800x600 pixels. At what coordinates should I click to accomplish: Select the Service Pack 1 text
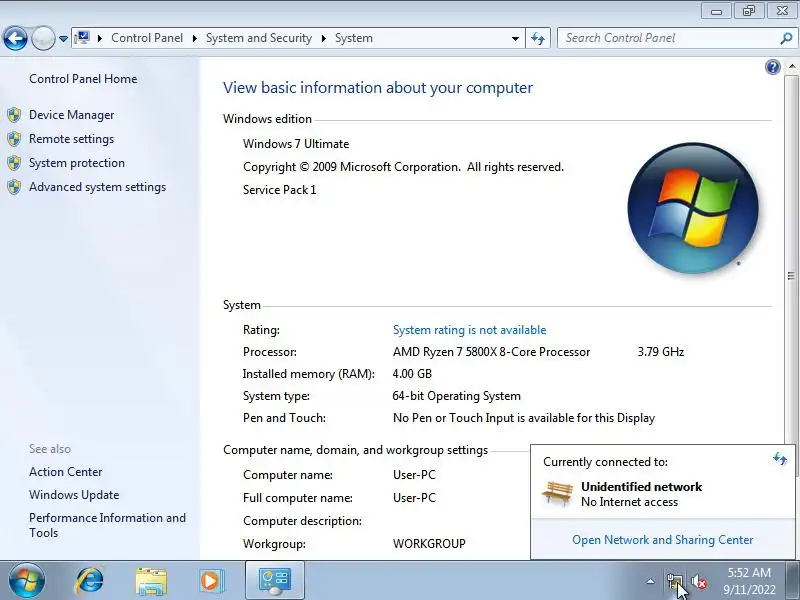click(280, 190)
